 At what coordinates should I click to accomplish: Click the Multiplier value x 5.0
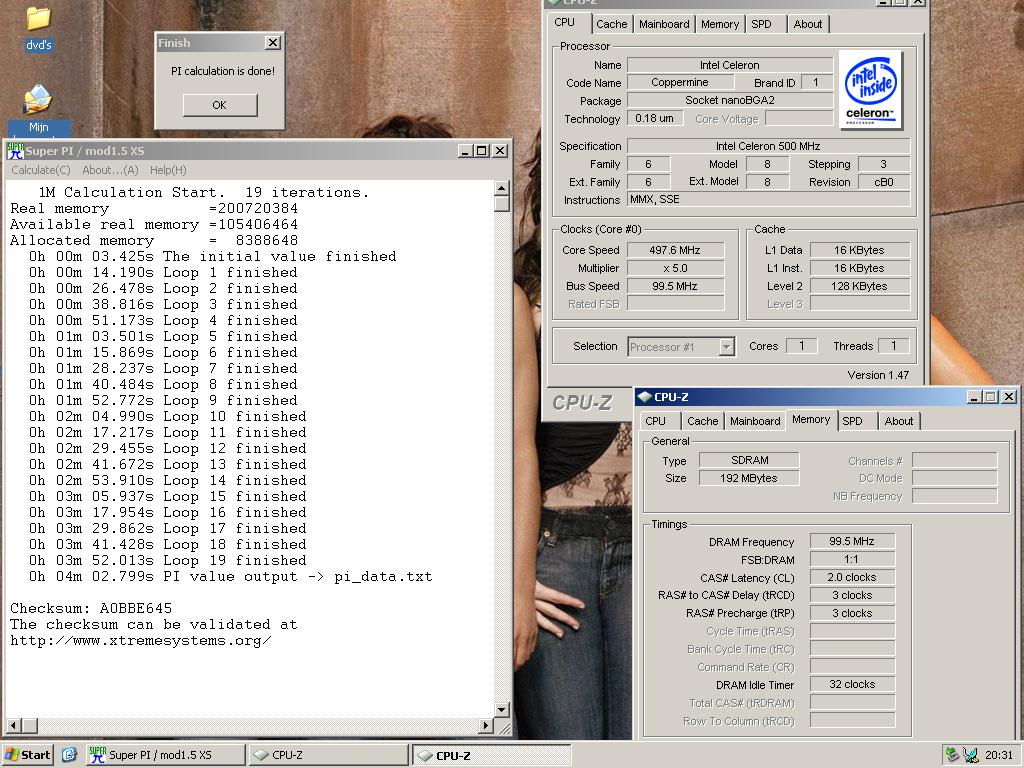(x=675, y=268)
